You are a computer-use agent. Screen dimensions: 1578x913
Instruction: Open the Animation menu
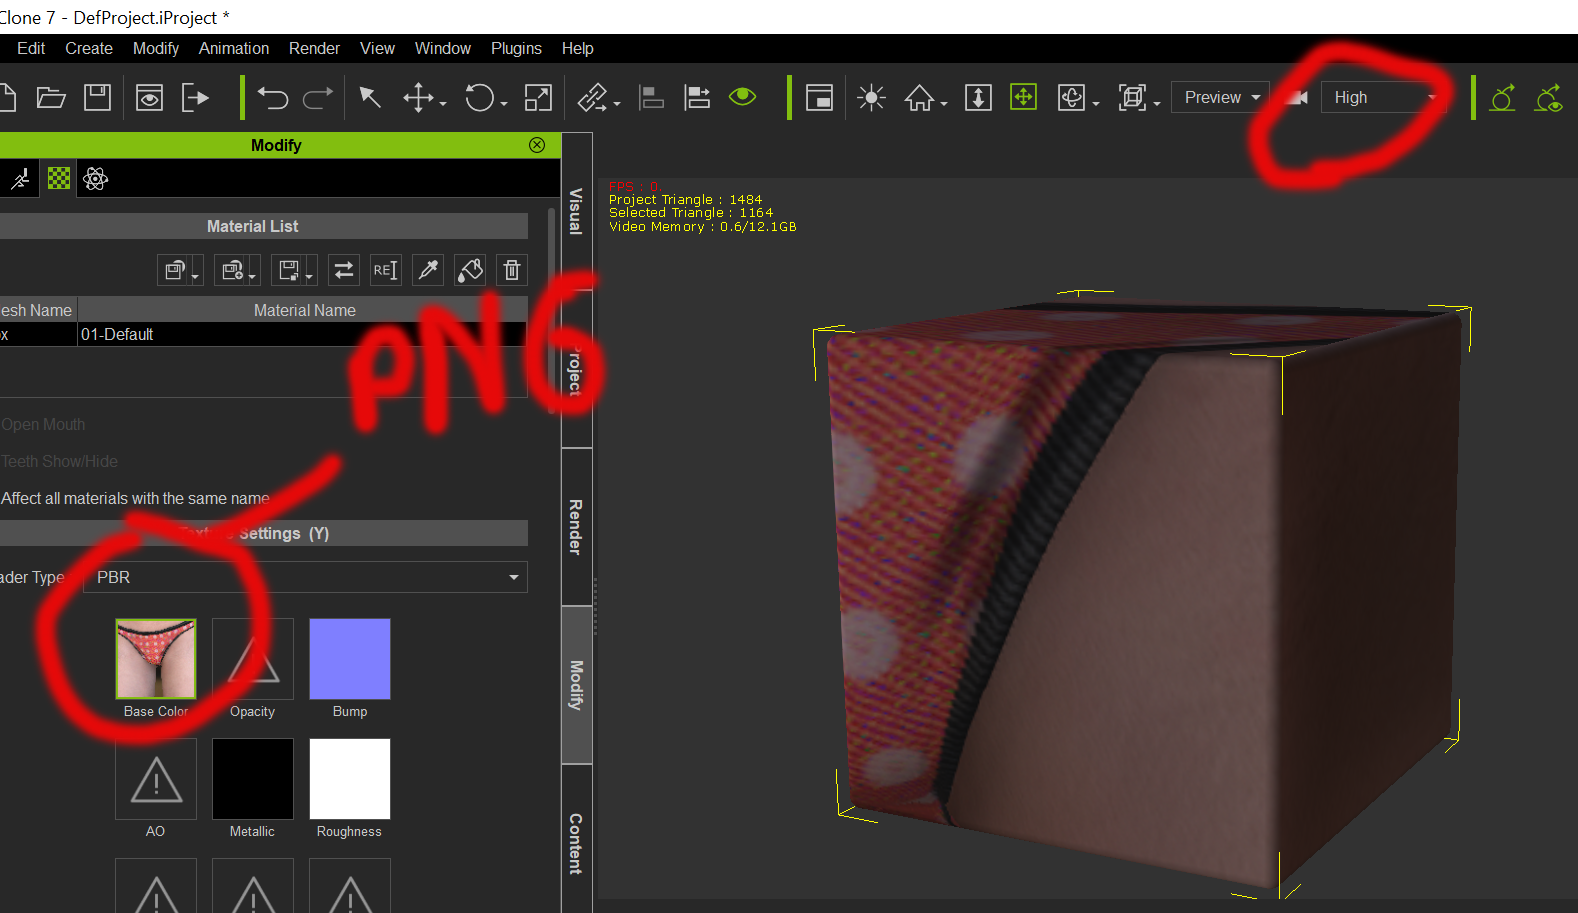pos(234,48)
